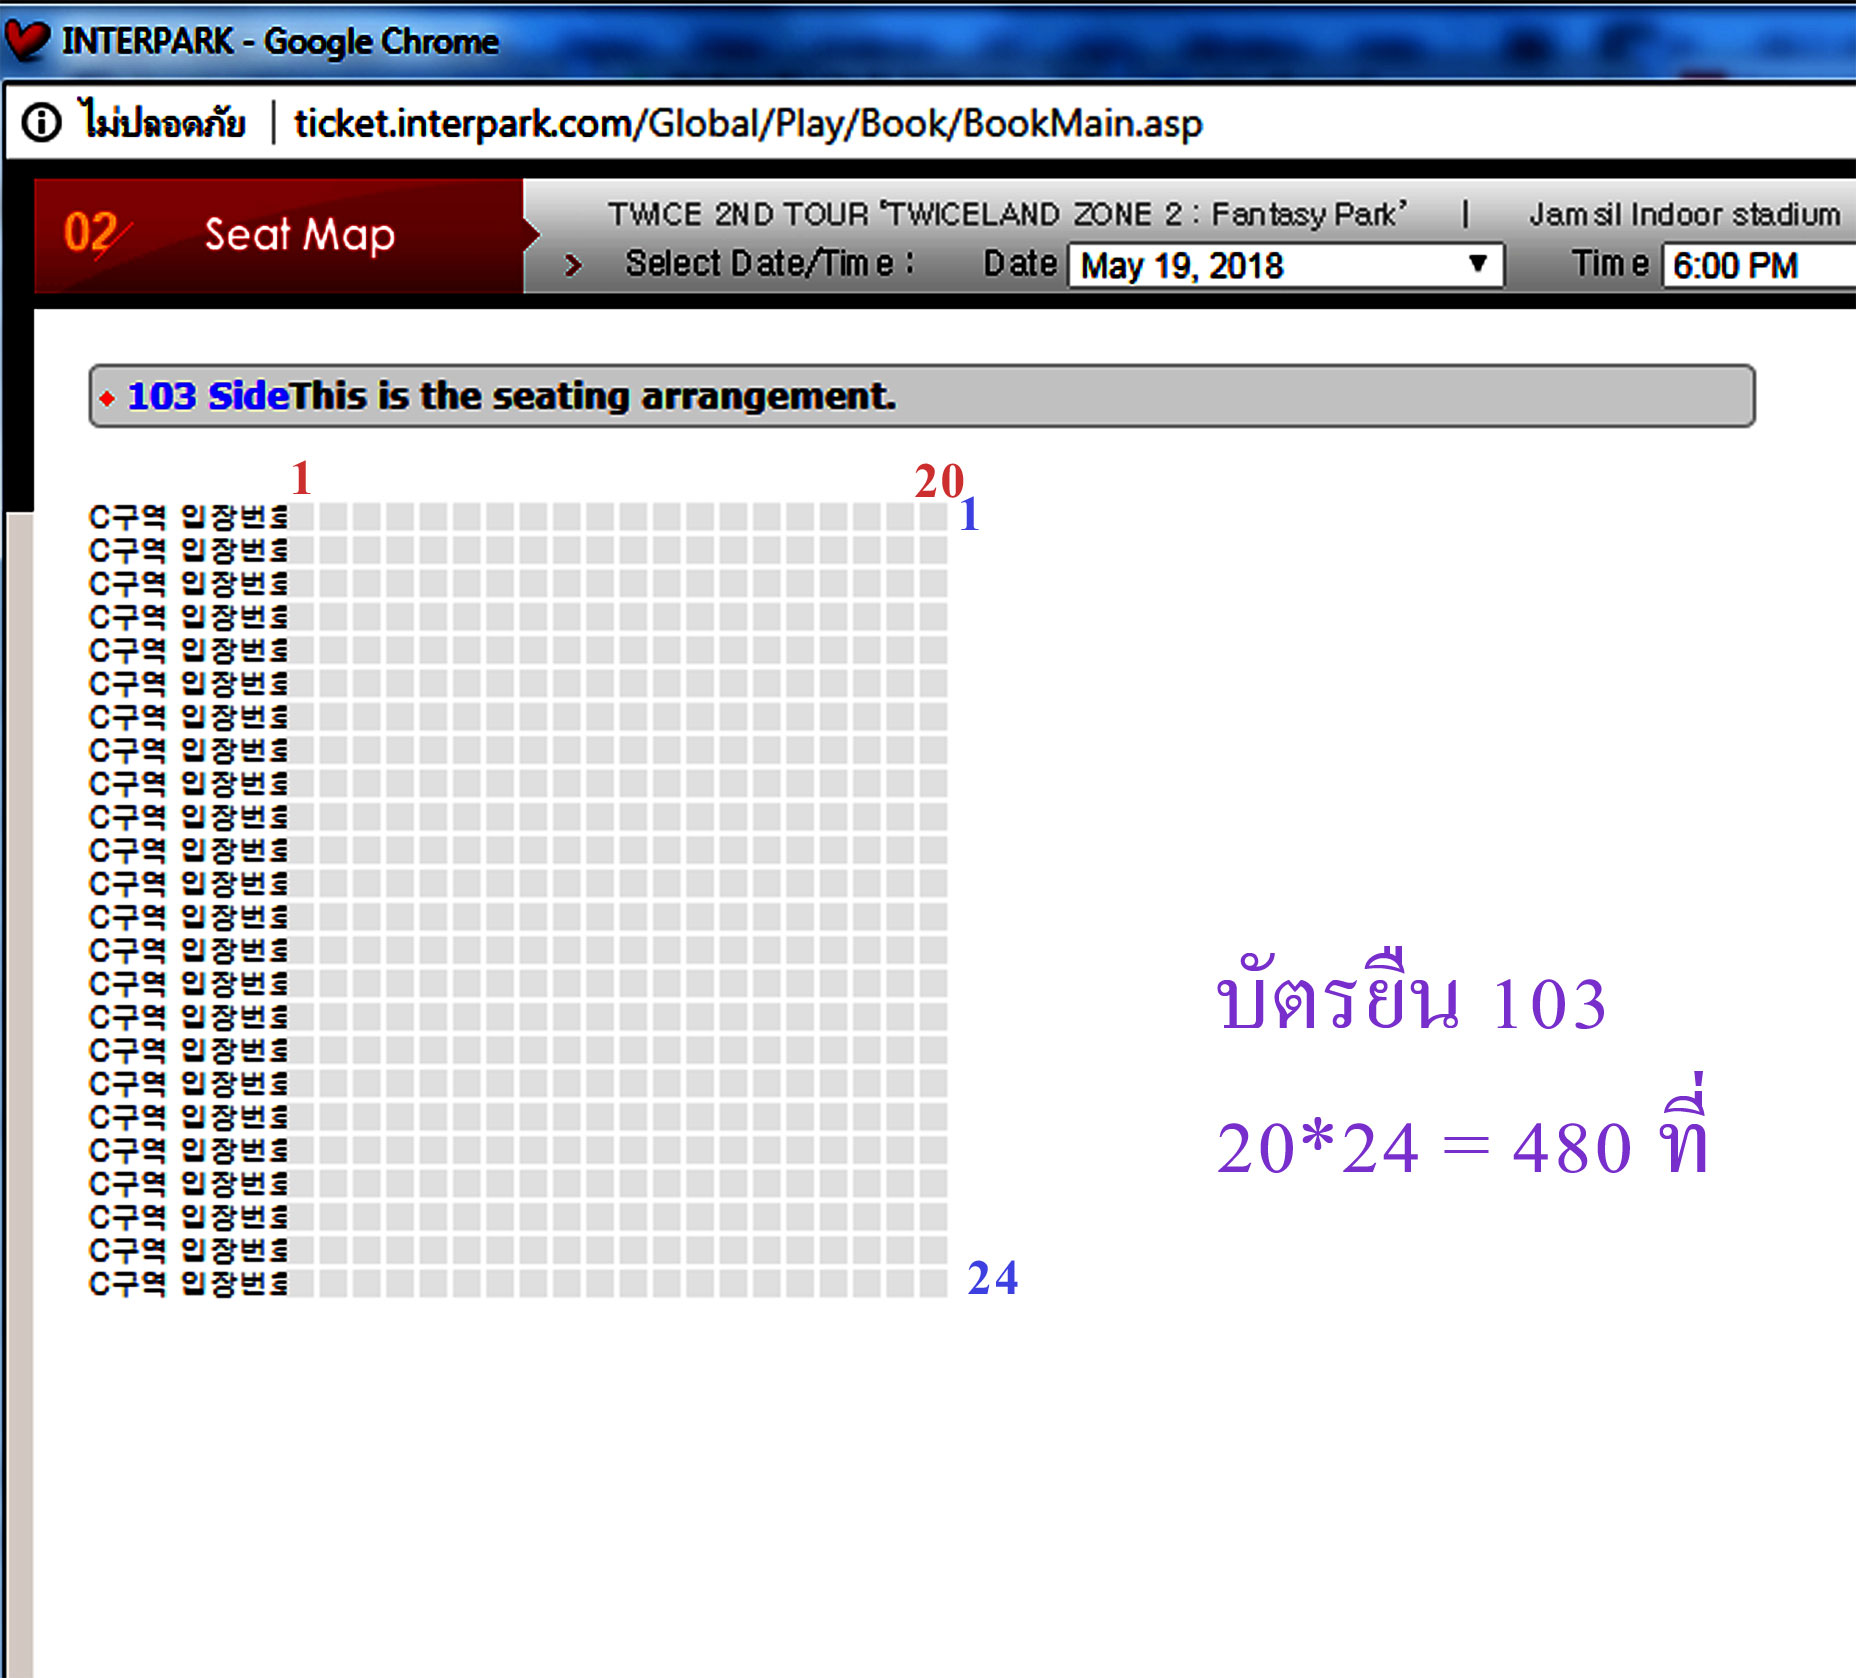Select the twentieth seat in the top row
The height and width of the screenshot is (1678, 1856).
click(934, 516)
